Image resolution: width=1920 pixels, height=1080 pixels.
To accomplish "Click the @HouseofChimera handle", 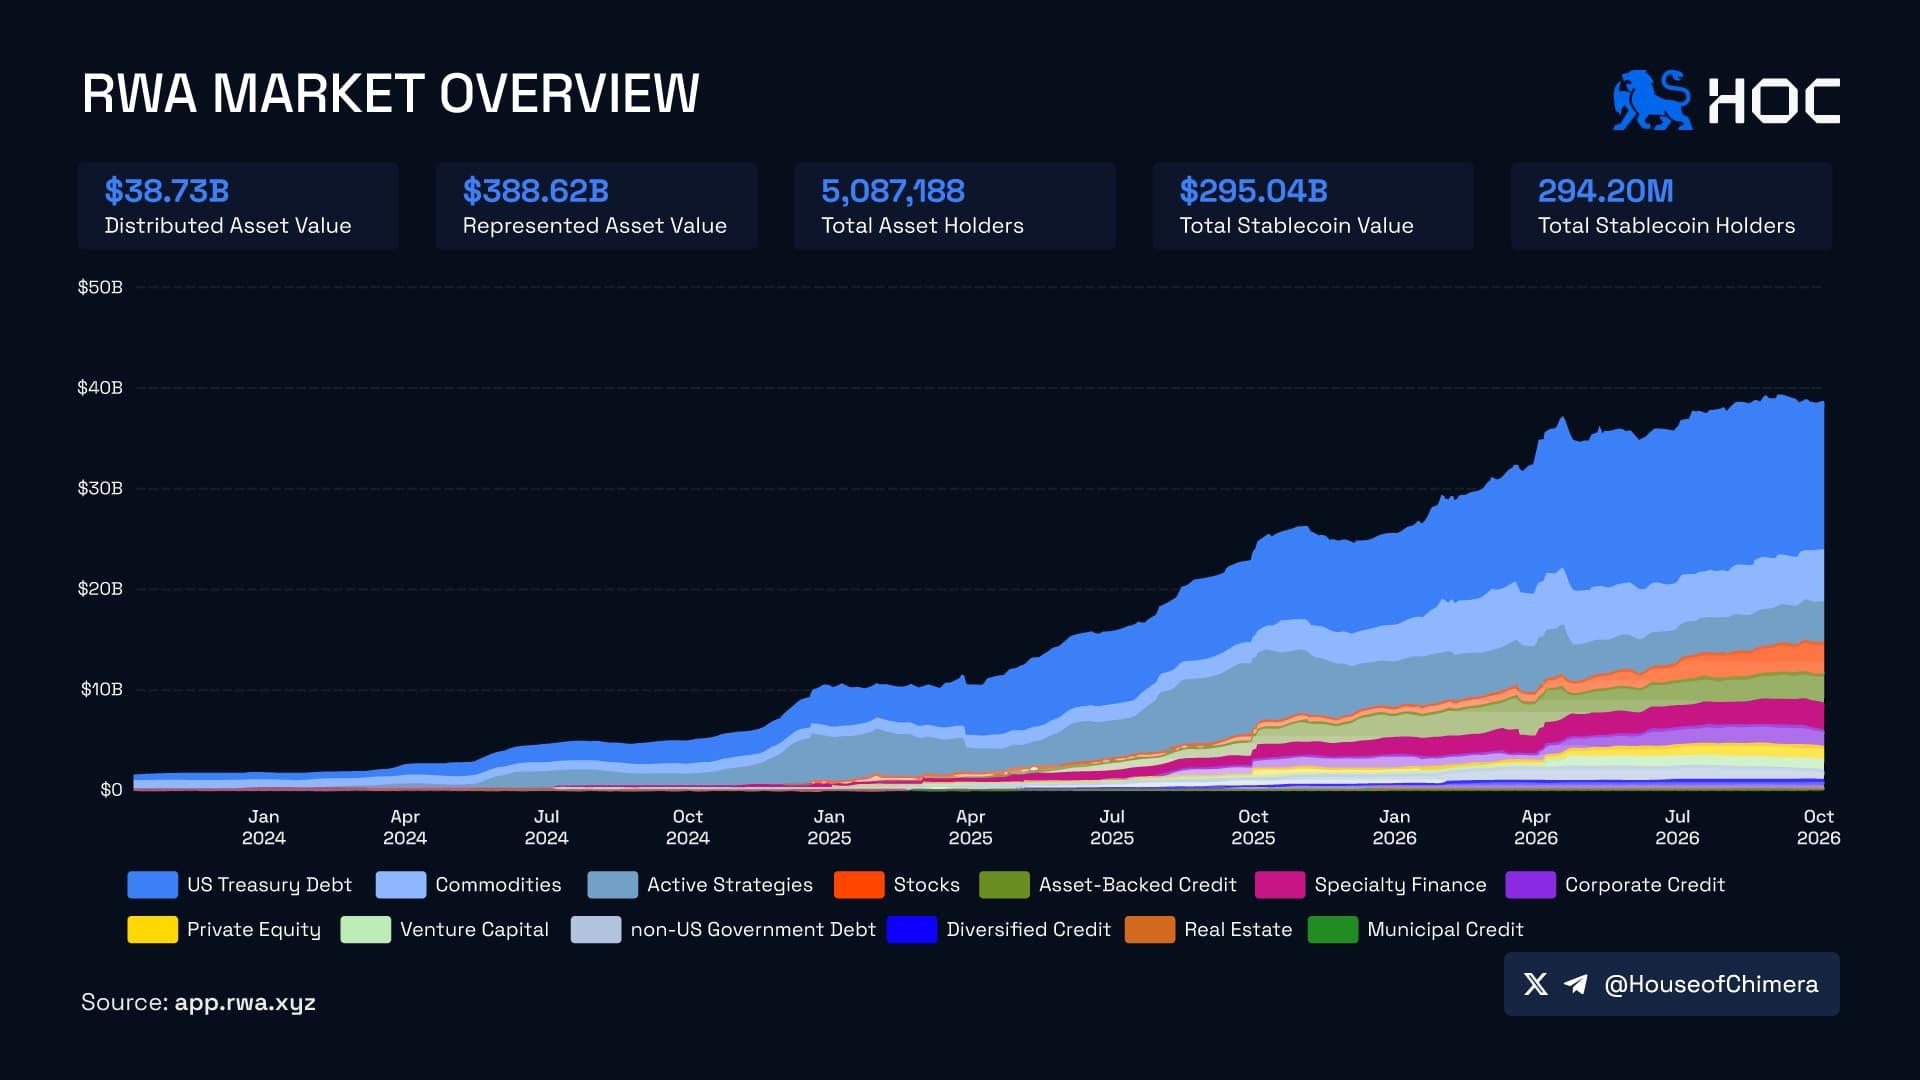I will point(1711,984).
